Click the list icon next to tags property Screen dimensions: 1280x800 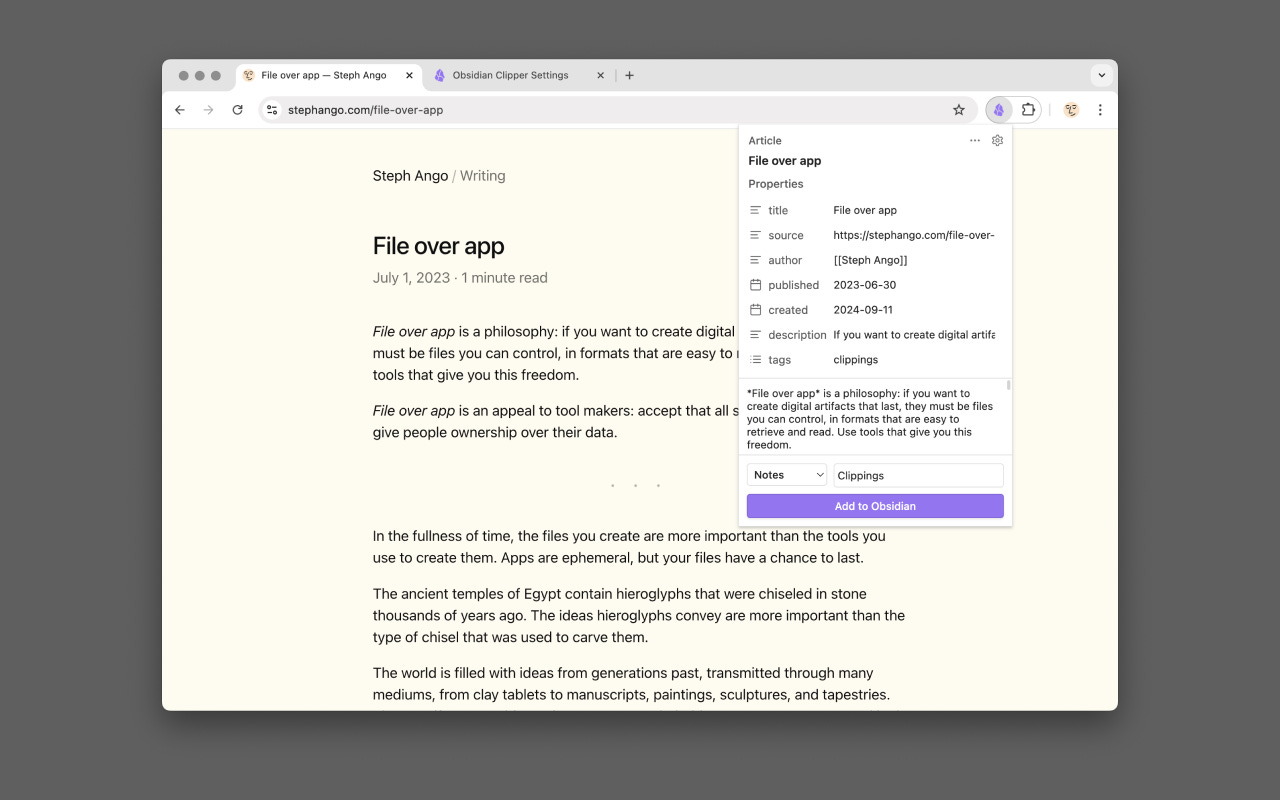pos(755,359)
